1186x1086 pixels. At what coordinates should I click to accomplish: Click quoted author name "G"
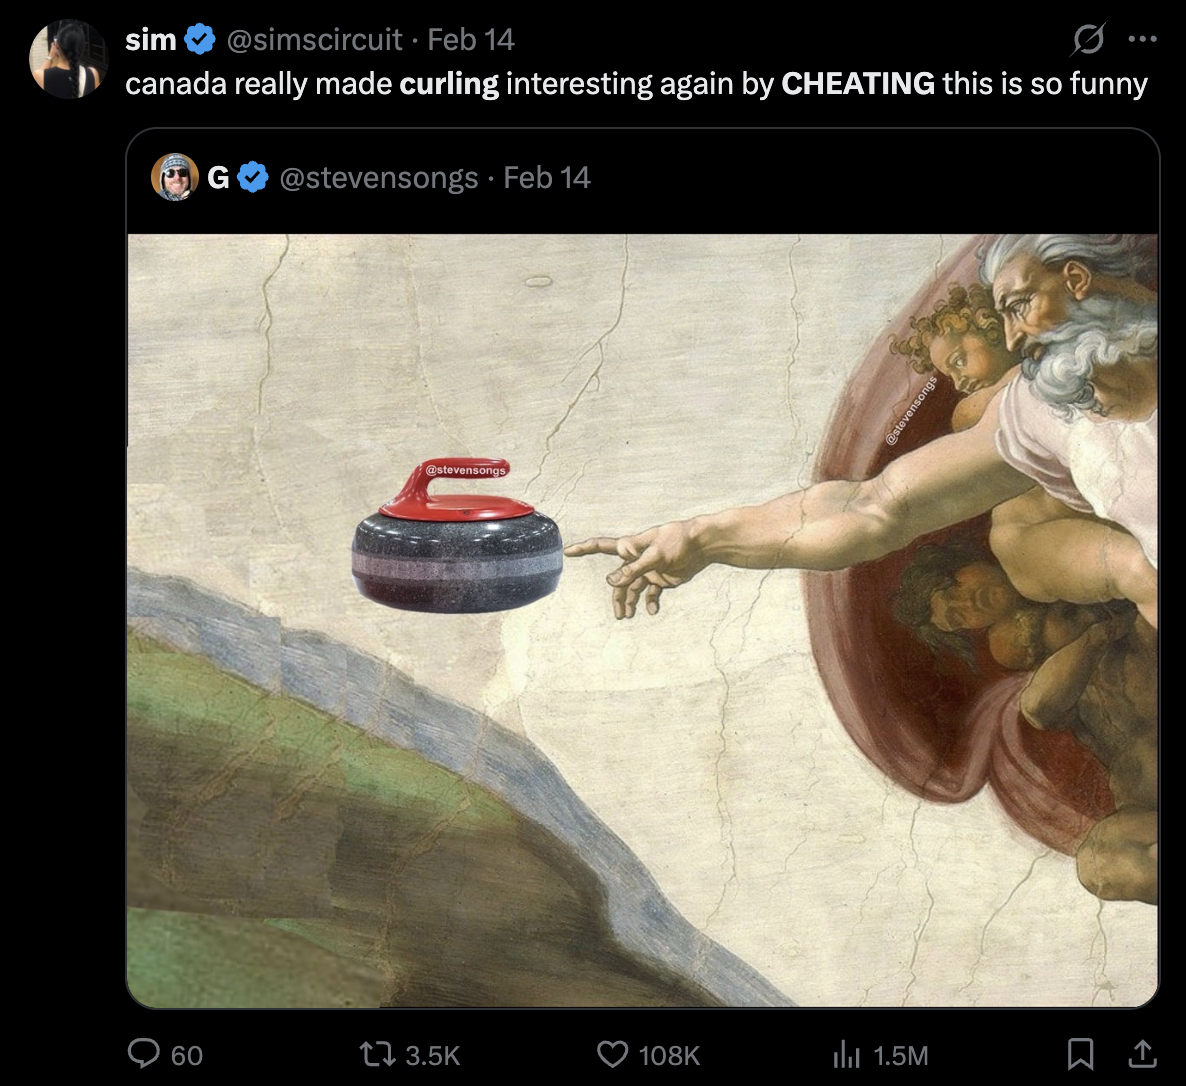tap(218, 178)
